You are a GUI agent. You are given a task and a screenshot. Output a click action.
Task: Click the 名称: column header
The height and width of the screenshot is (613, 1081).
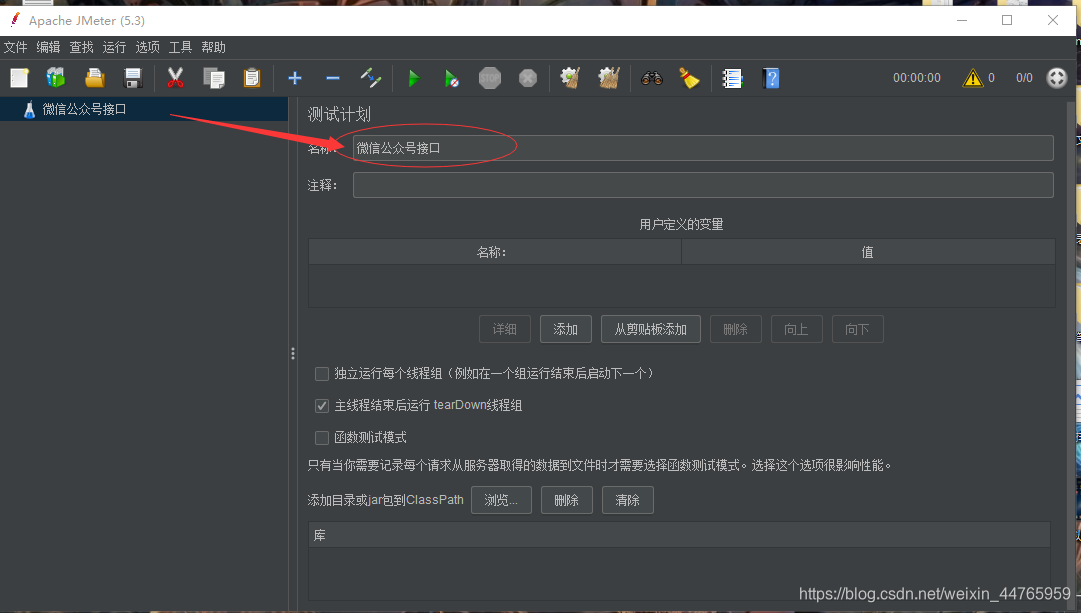point(494,252)
